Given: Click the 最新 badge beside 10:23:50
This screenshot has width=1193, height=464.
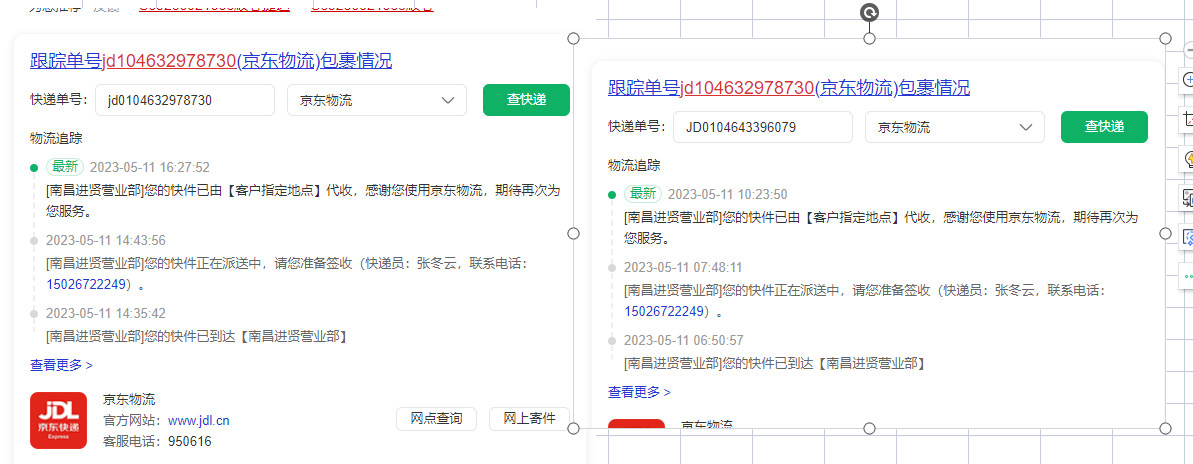Looking at the screenshot, I should 643,194.
